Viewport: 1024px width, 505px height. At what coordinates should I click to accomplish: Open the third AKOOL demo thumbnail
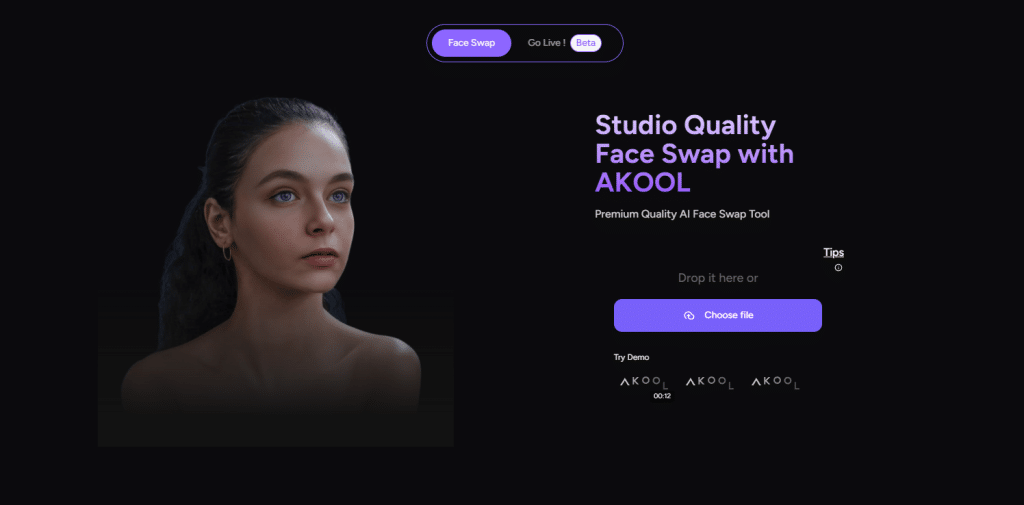coord(775,383)
